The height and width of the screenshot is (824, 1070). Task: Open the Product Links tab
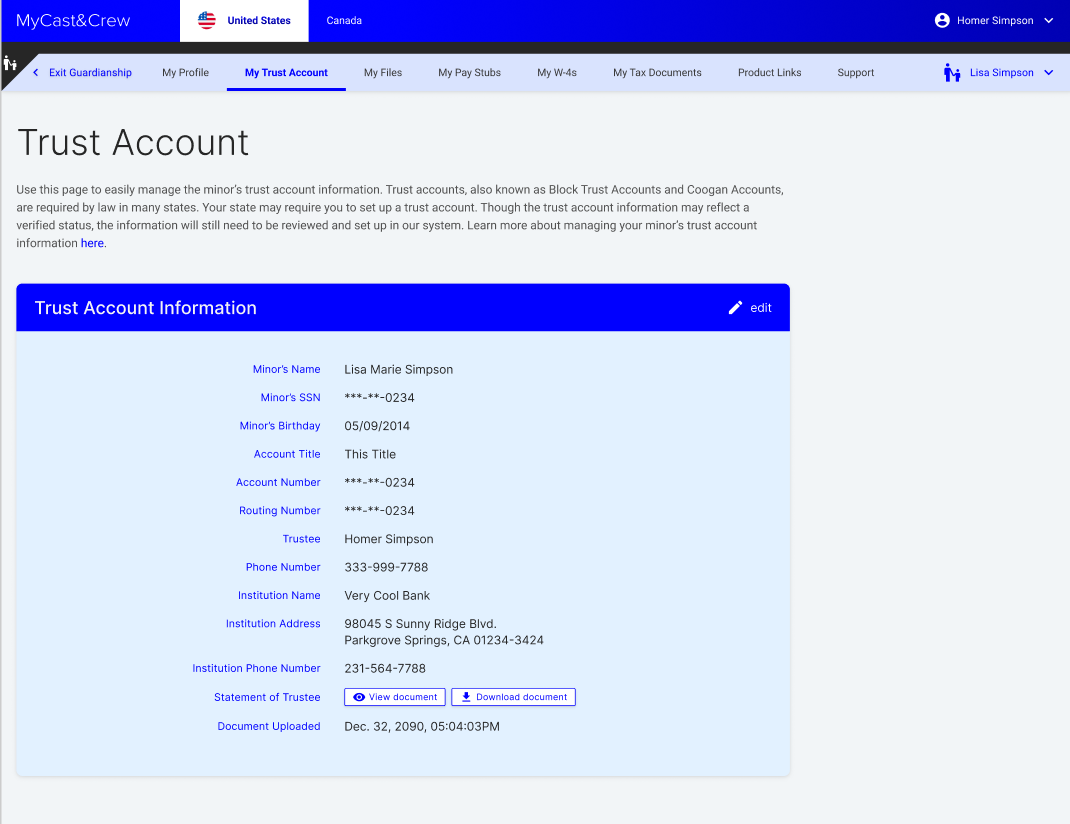pos(770,72)
